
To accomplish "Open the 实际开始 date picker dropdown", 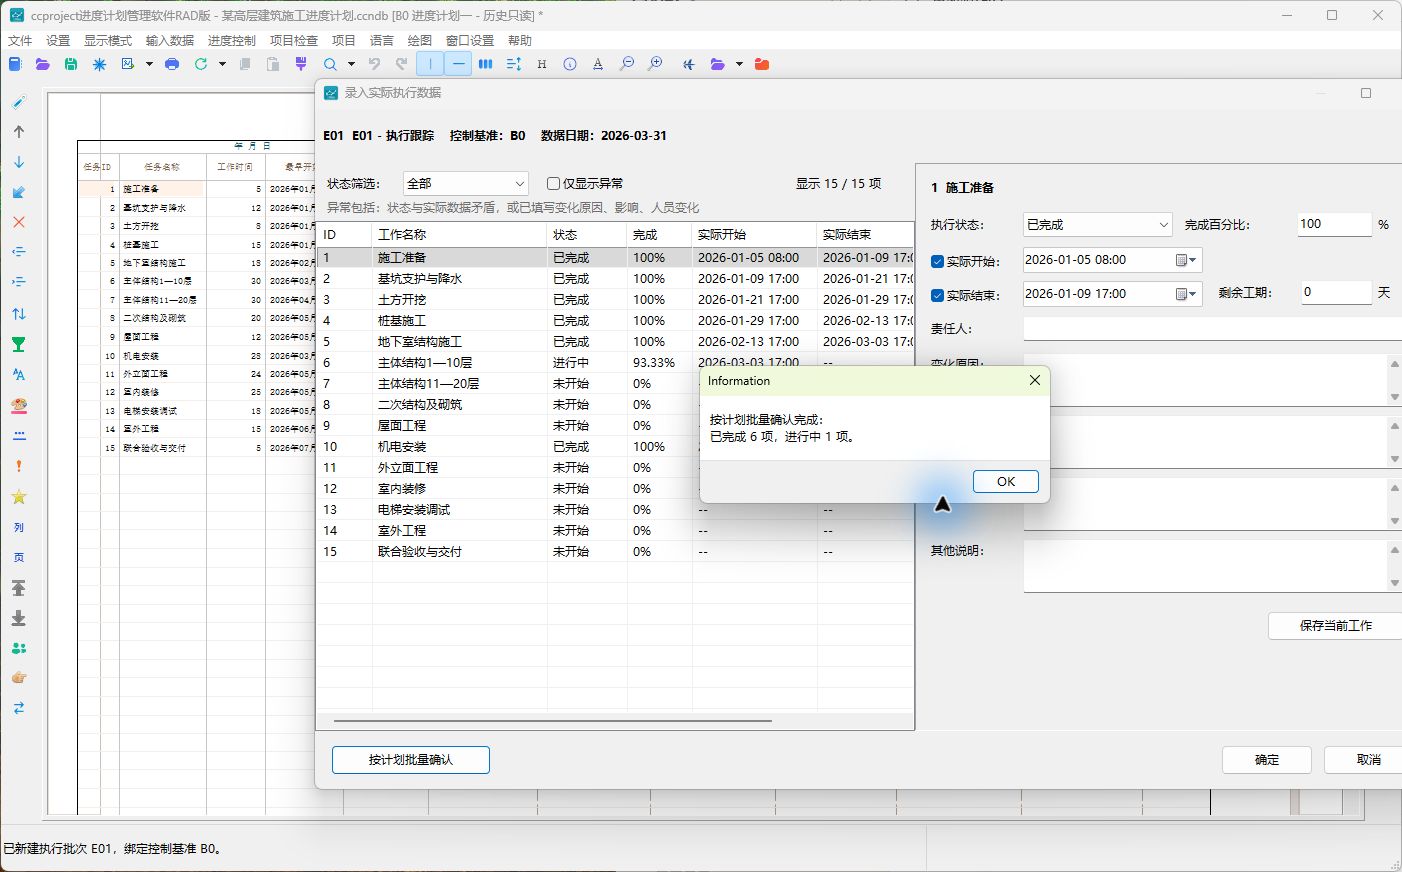I will point(1187,260).
